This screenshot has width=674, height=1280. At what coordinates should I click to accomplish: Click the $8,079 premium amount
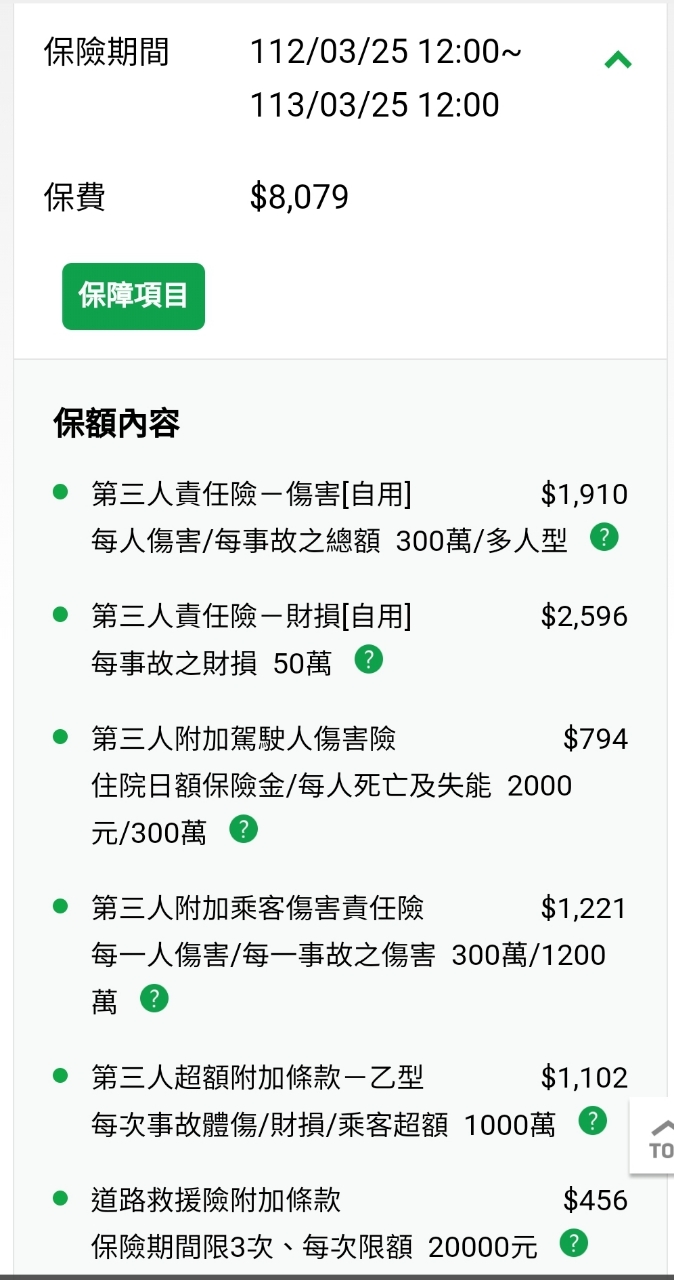click(x=299, y=197)
